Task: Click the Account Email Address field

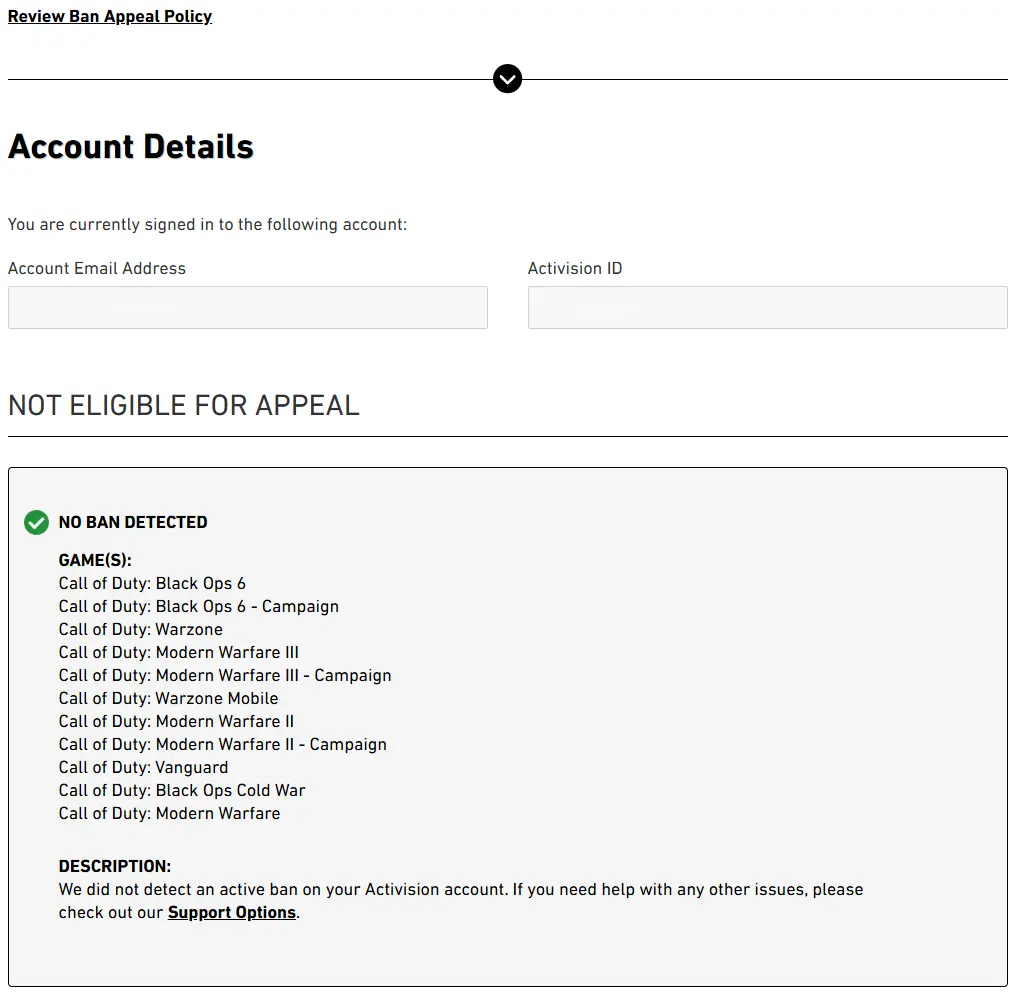Action: [x=248, y=308]
